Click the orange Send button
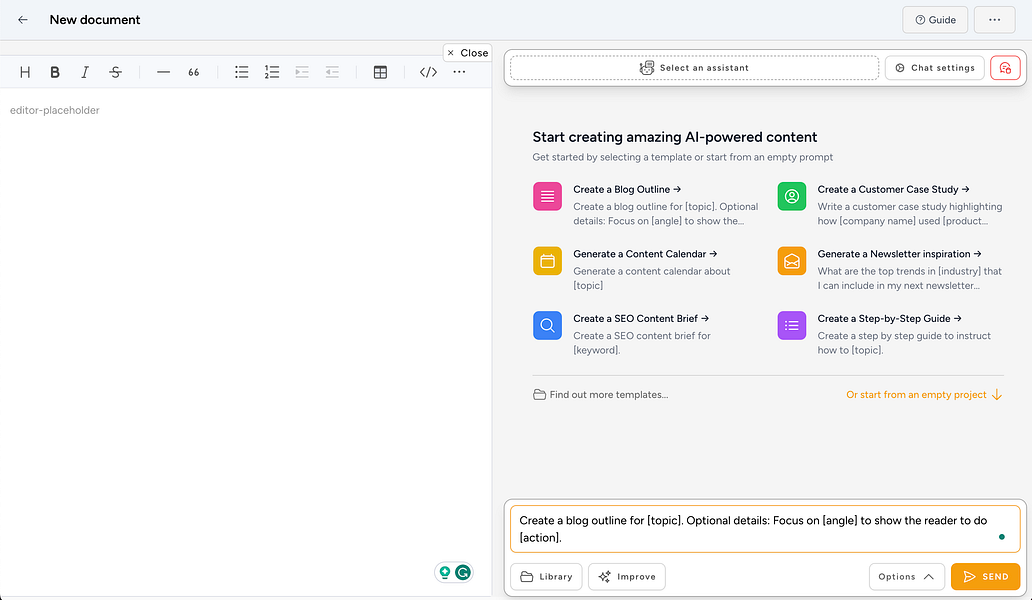Screen dimensions: 1032x600 [x=985, y=577]
